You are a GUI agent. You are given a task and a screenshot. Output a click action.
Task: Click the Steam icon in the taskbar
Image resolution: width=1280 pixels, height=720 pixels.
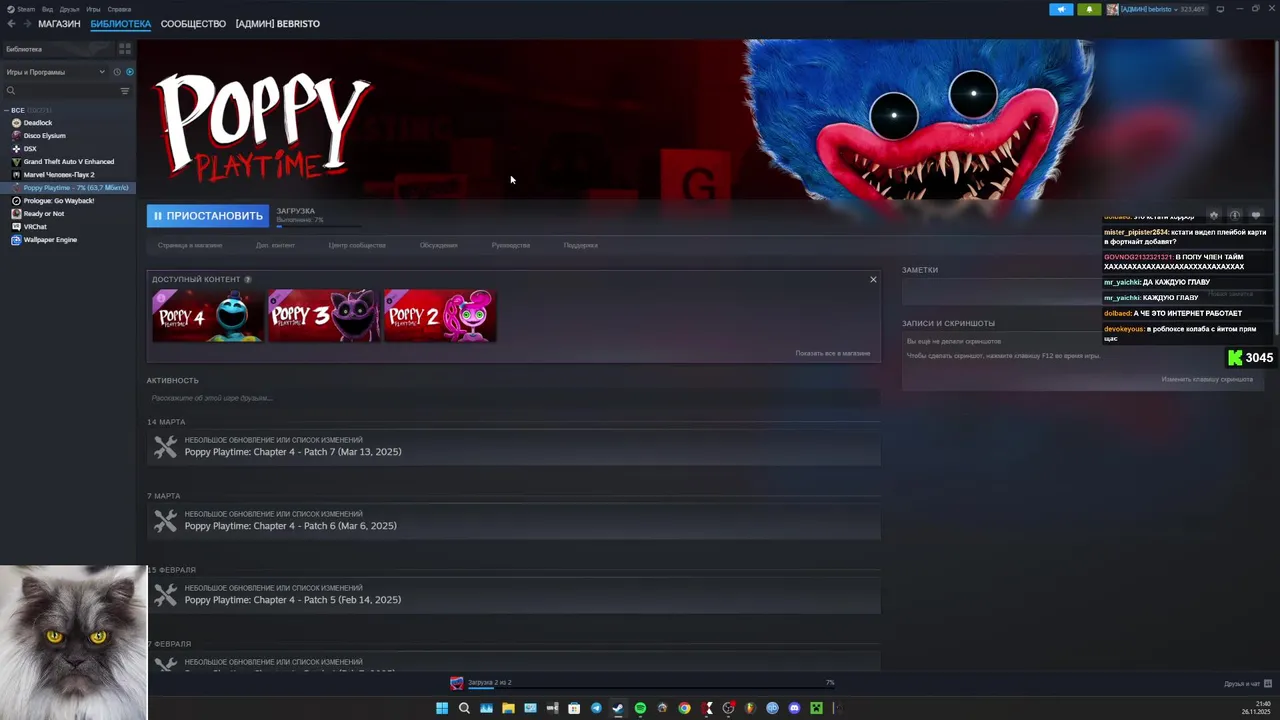click(x=618, y=708)
